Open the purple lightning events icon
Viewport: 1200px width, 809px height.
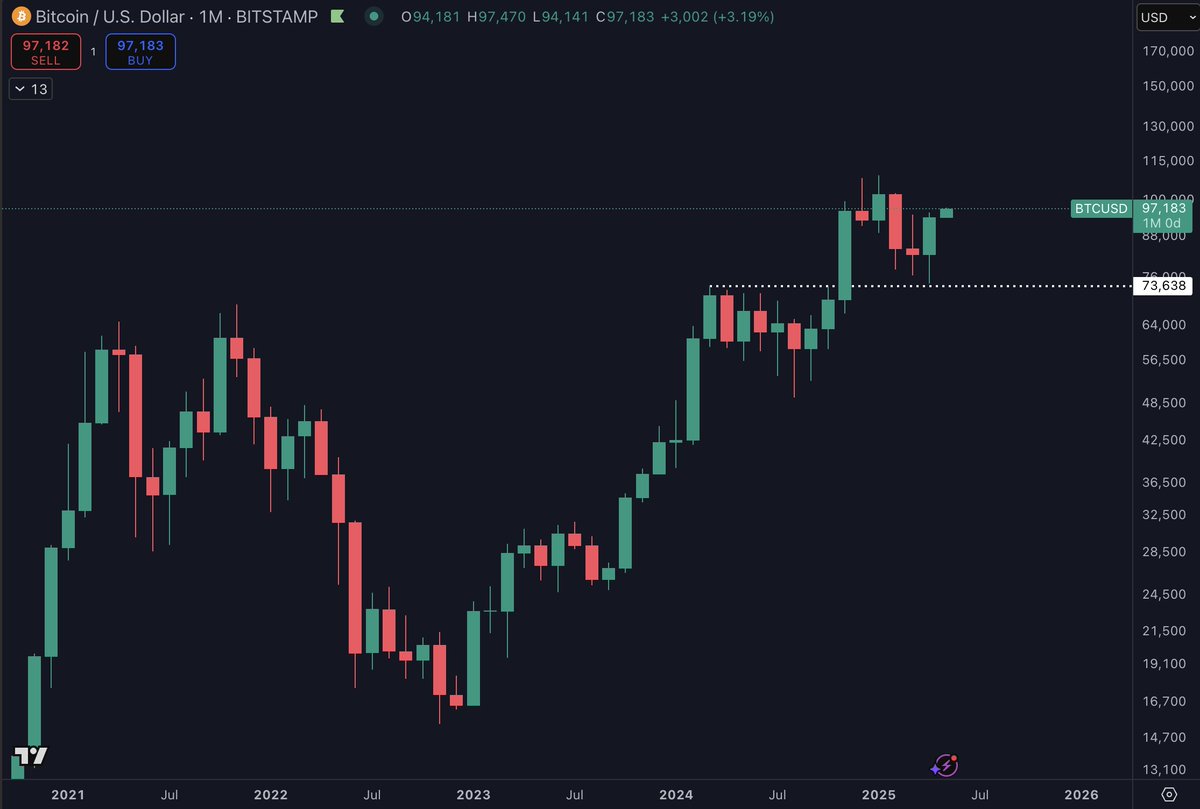pos(944,766)
